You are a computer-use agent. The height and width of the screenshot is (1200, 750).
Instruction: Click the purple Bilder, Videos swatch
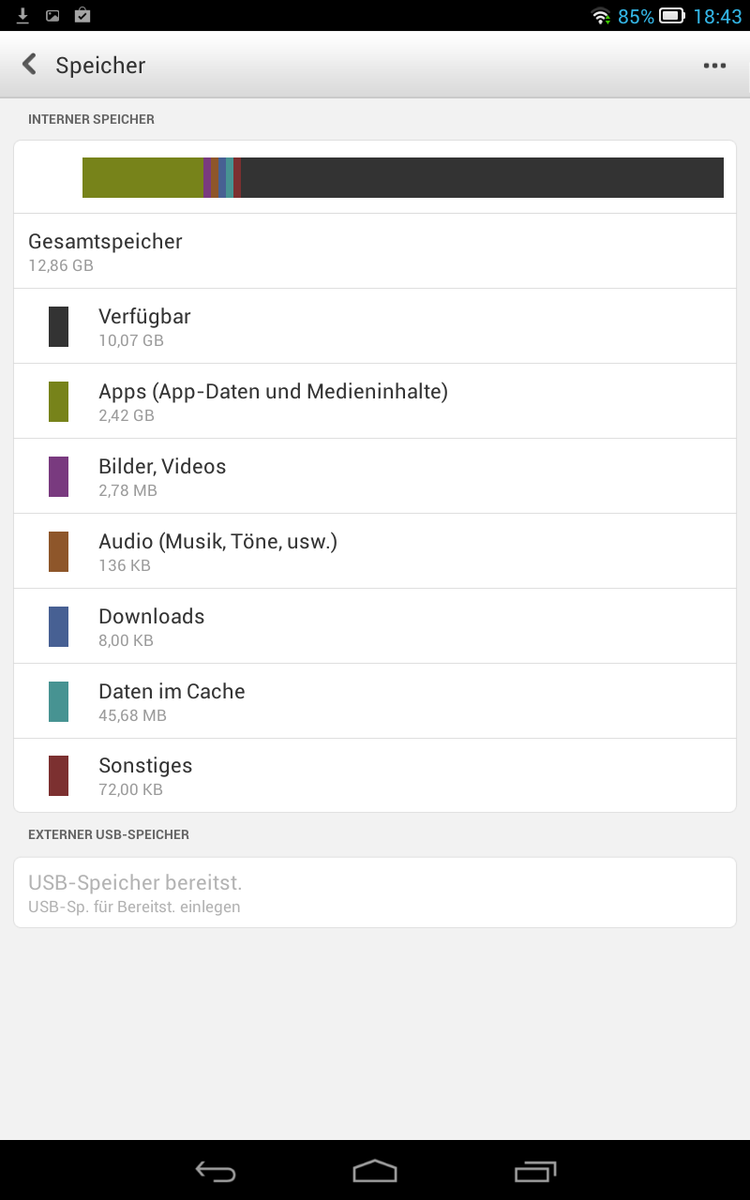[x=59, y=476]
